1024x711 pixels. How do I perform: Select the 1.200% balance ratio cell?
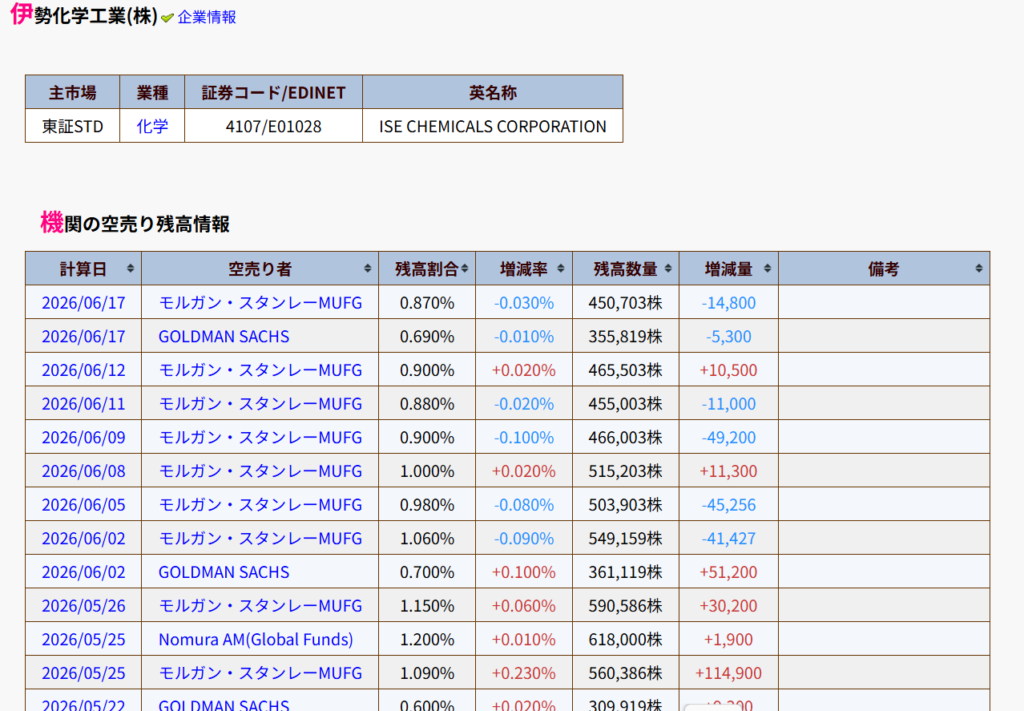pyautogui.click(x=427, y=639)
